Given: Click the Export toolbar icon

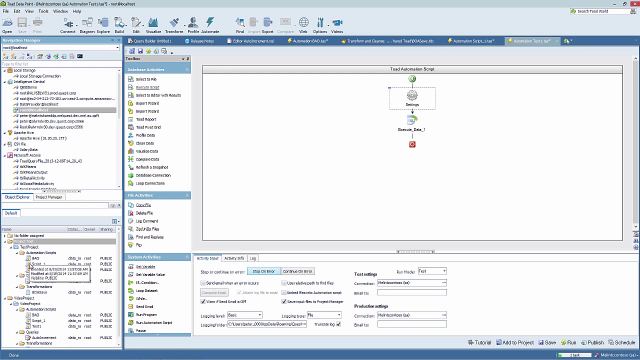Looking at the screenshot, I should tap(268, 25).
